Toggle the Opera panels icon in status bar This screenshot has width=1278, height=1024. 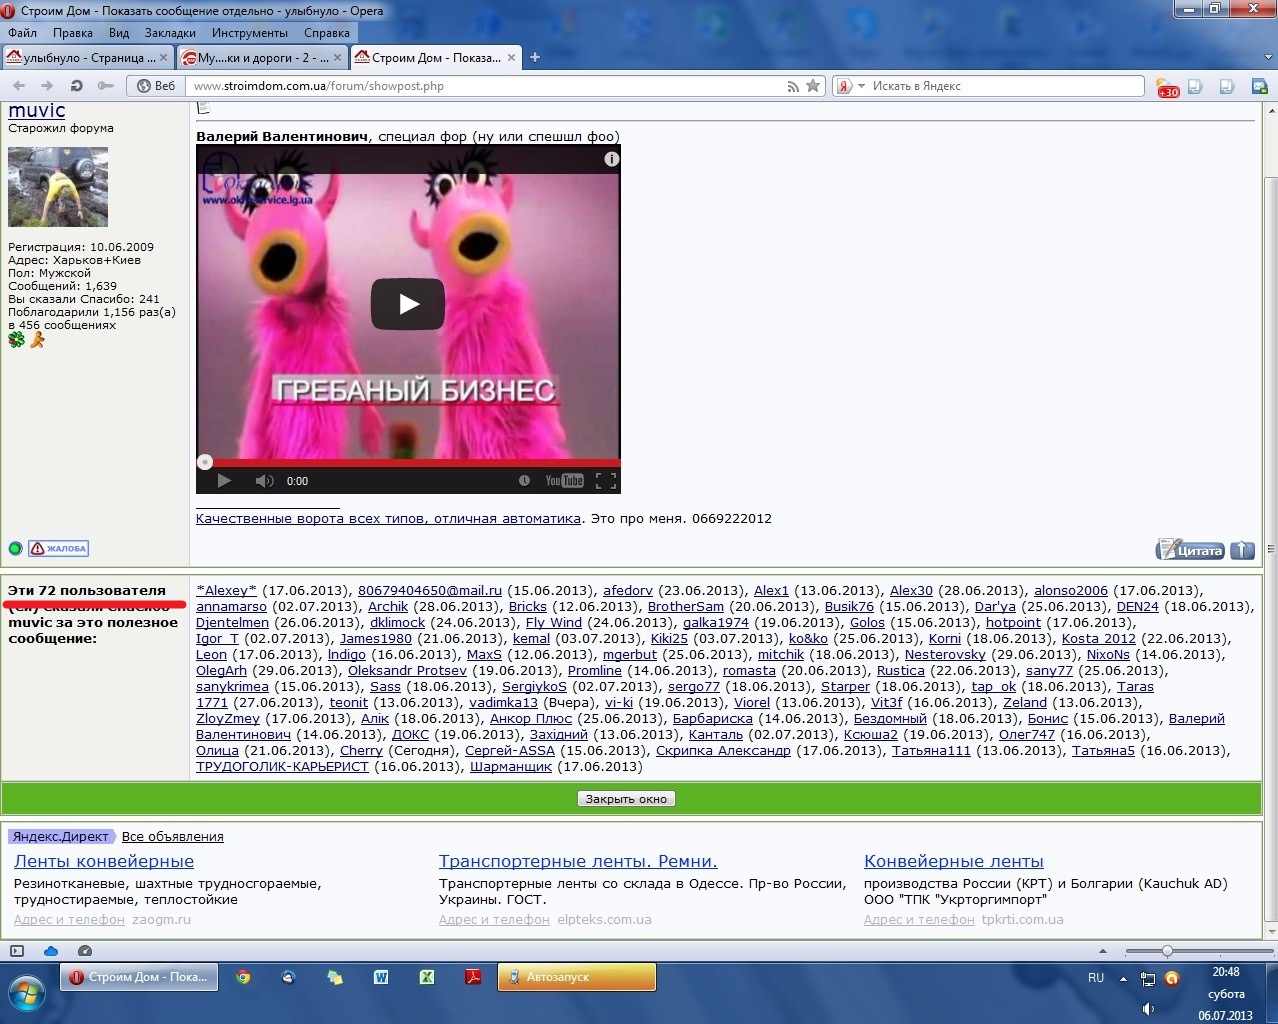click(17, 951)
